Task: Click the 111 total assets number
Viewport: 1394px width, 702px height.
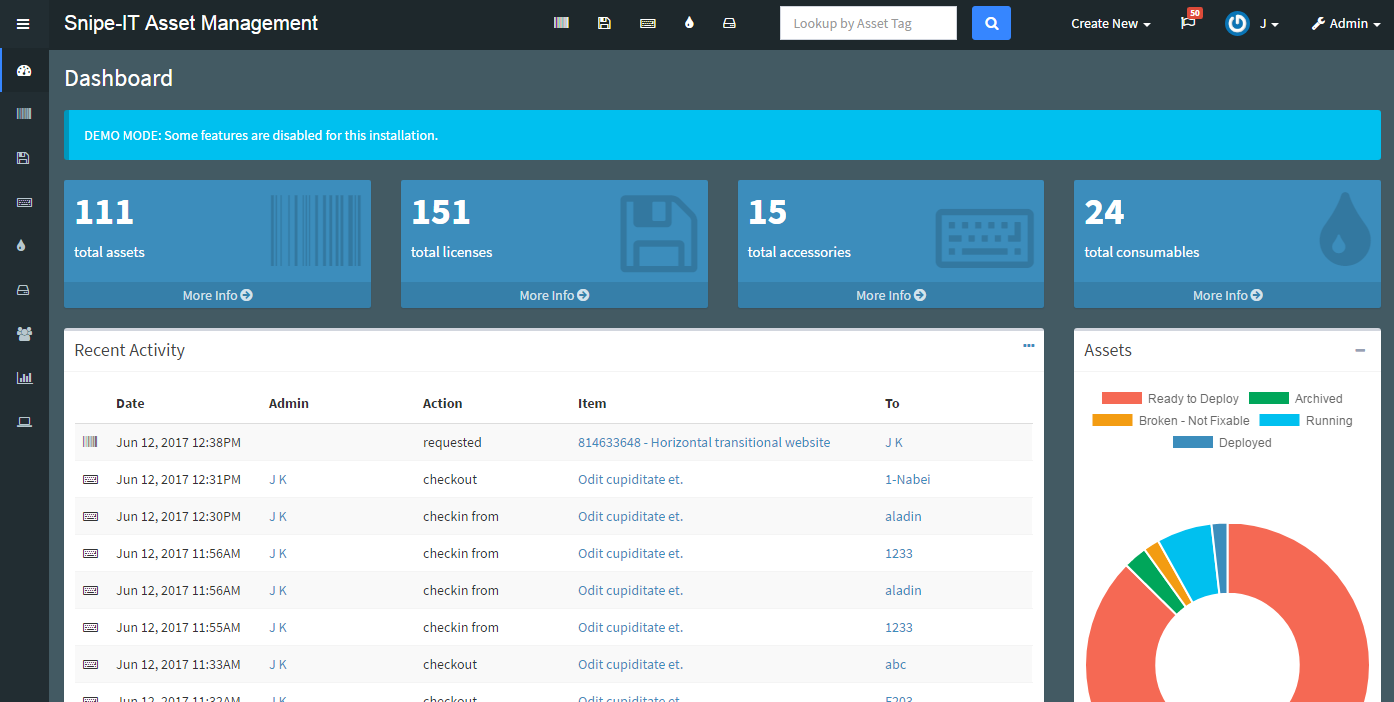Action: pos(104,212)
